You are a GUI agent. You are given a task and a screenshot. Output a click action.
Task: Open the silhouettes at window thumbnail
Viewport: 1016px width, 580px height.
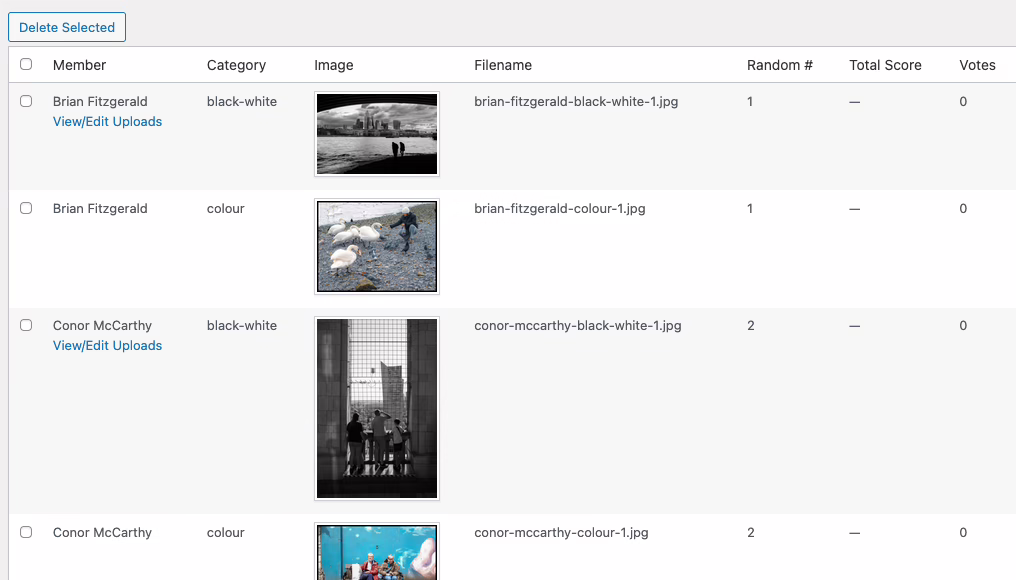point(377,408)
